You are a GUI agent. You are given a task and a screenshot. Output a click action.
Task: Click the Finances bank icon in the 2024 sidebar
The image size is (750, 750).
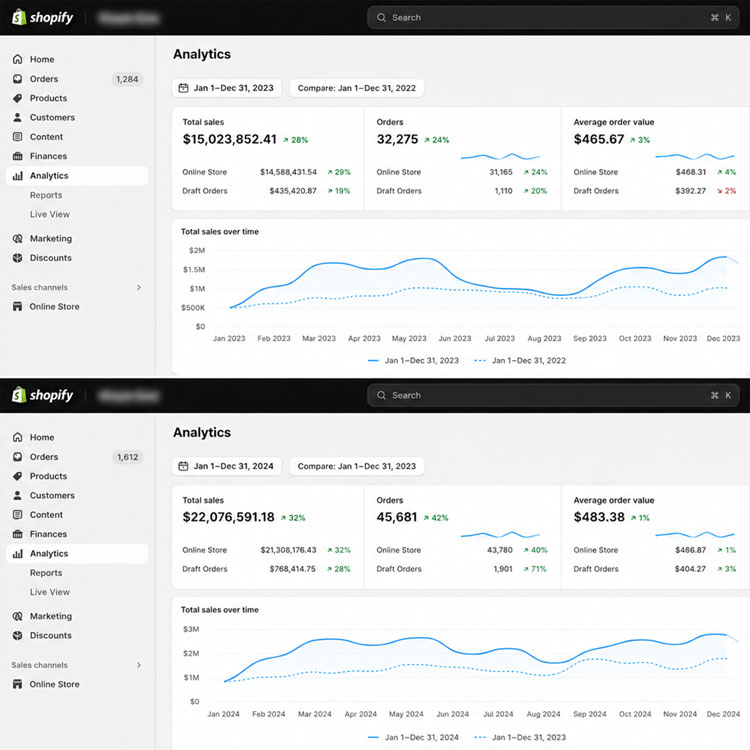(18, 534)
